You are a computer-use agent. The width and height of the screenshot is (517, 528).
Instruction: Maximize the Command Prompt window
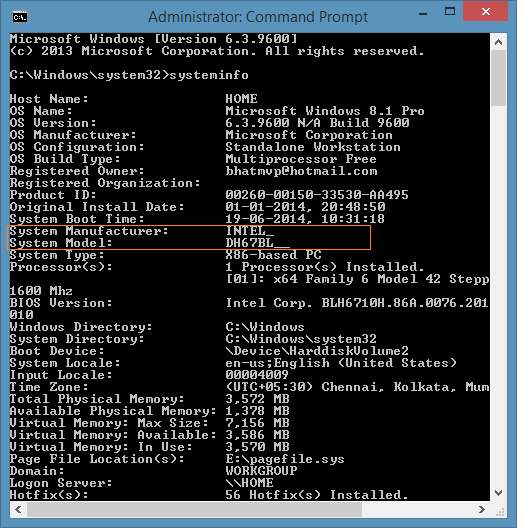click(x=450, y=12)
